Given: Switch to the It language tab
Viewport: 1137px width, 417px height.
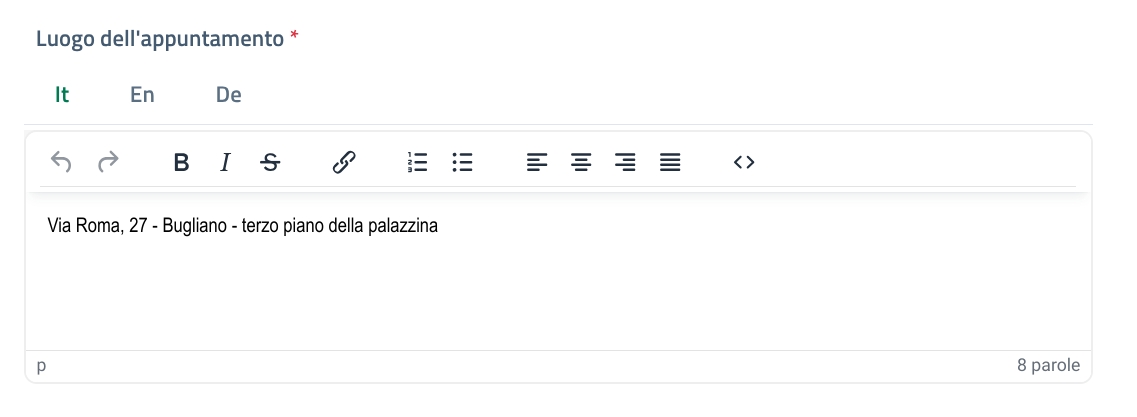Looking at the screenshot, I should [x=62, y=95].
